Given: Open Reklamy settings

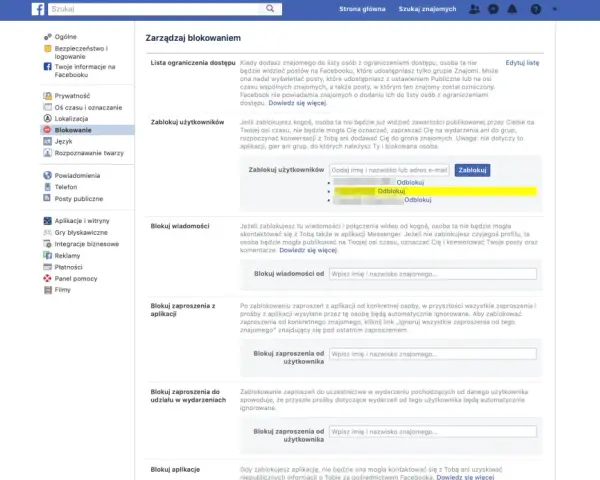Looking at the screenshot, I should 67,255.
